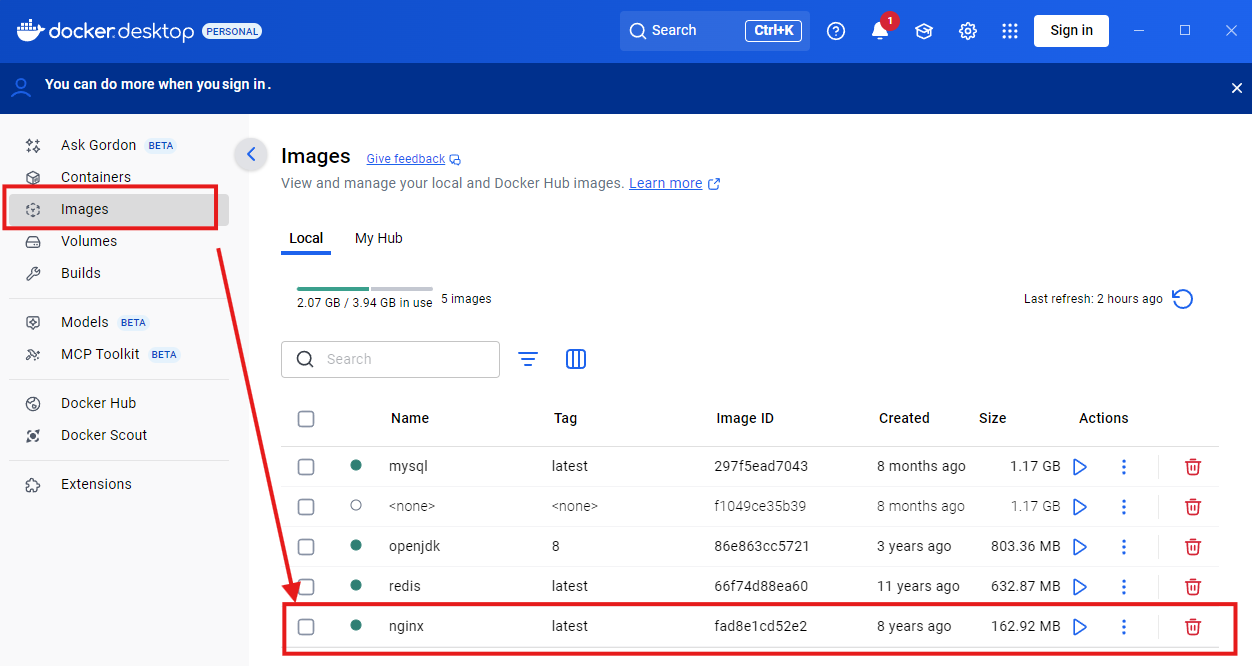Click the user avatar icon in banner
The width and height of the screenshot is (1252, 666).
point(21,87)
